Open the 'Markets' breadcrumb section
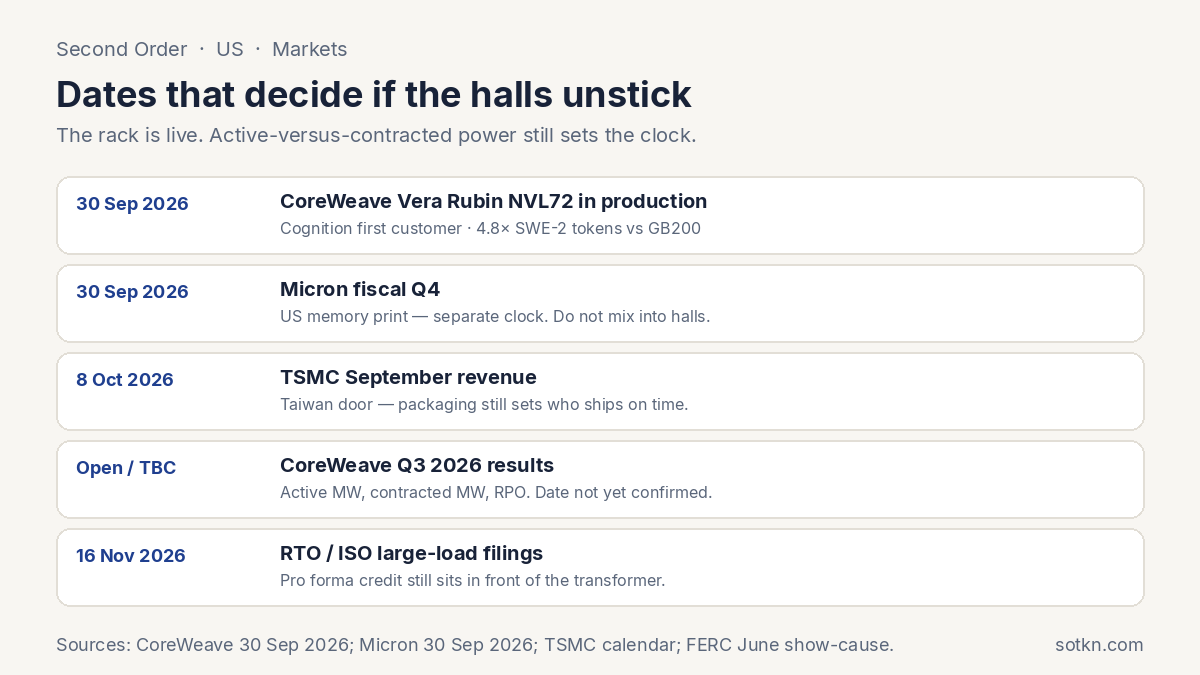The image size is (1200, 675). pyautogui.click(x=310, y=49)
